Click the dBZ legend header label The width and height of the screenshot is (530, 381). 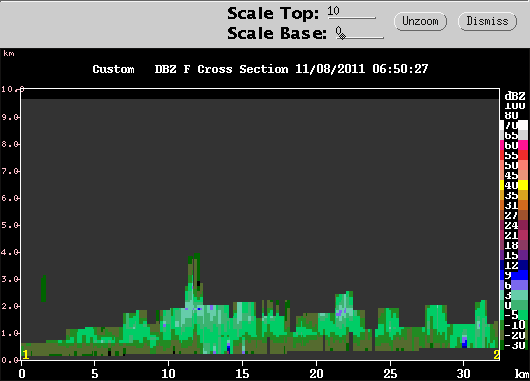click(x=515, y=96)
